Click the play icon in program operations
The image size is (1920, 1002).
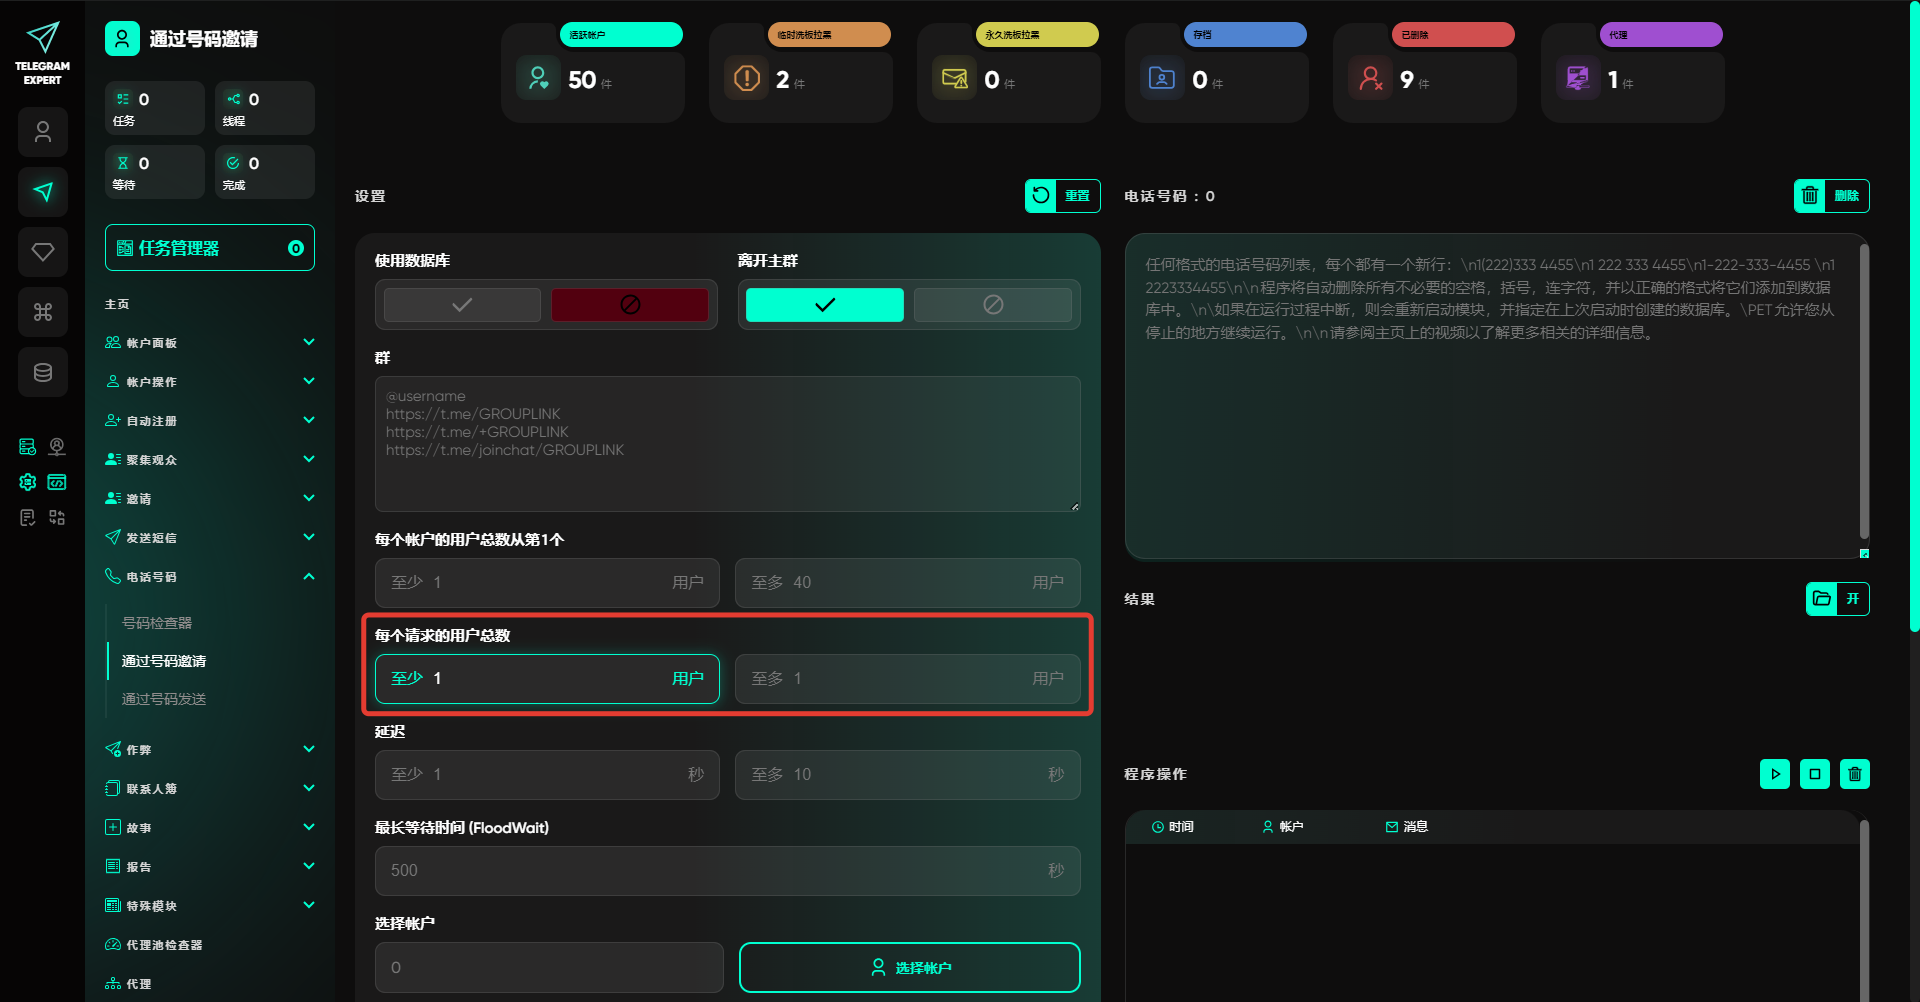[1774, 774]
